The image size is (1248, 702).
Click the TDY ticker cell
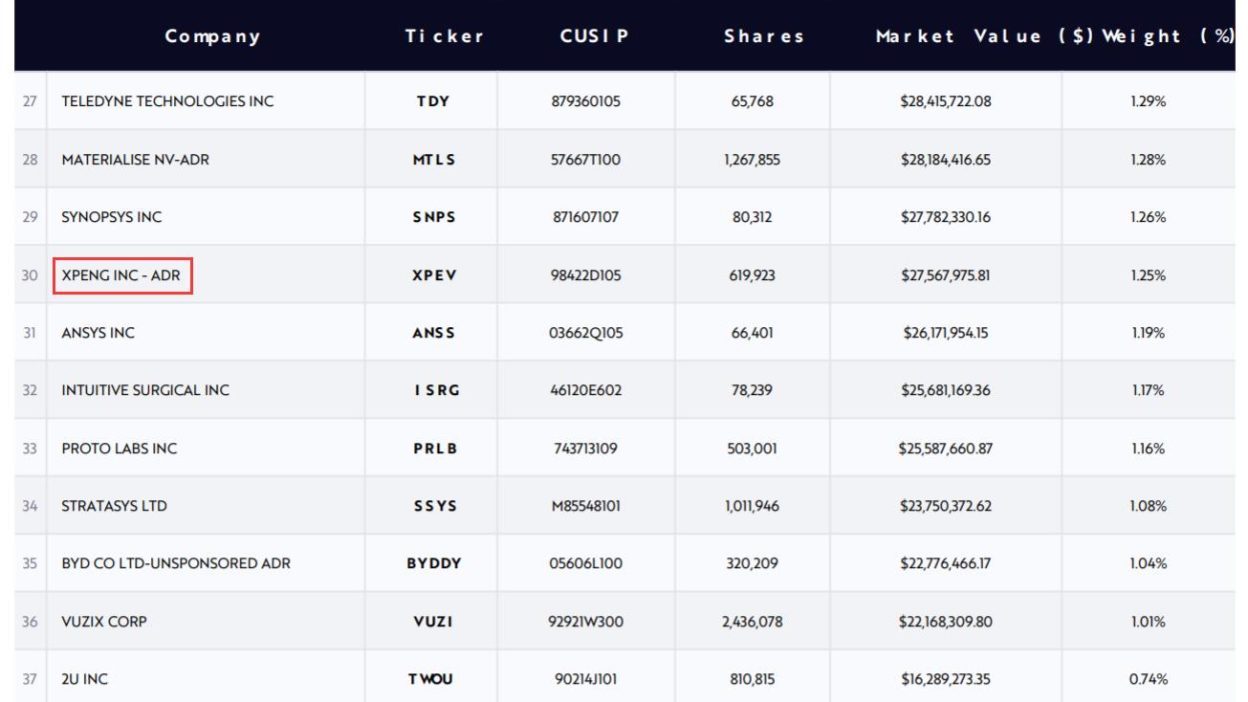tap(433, 101)
